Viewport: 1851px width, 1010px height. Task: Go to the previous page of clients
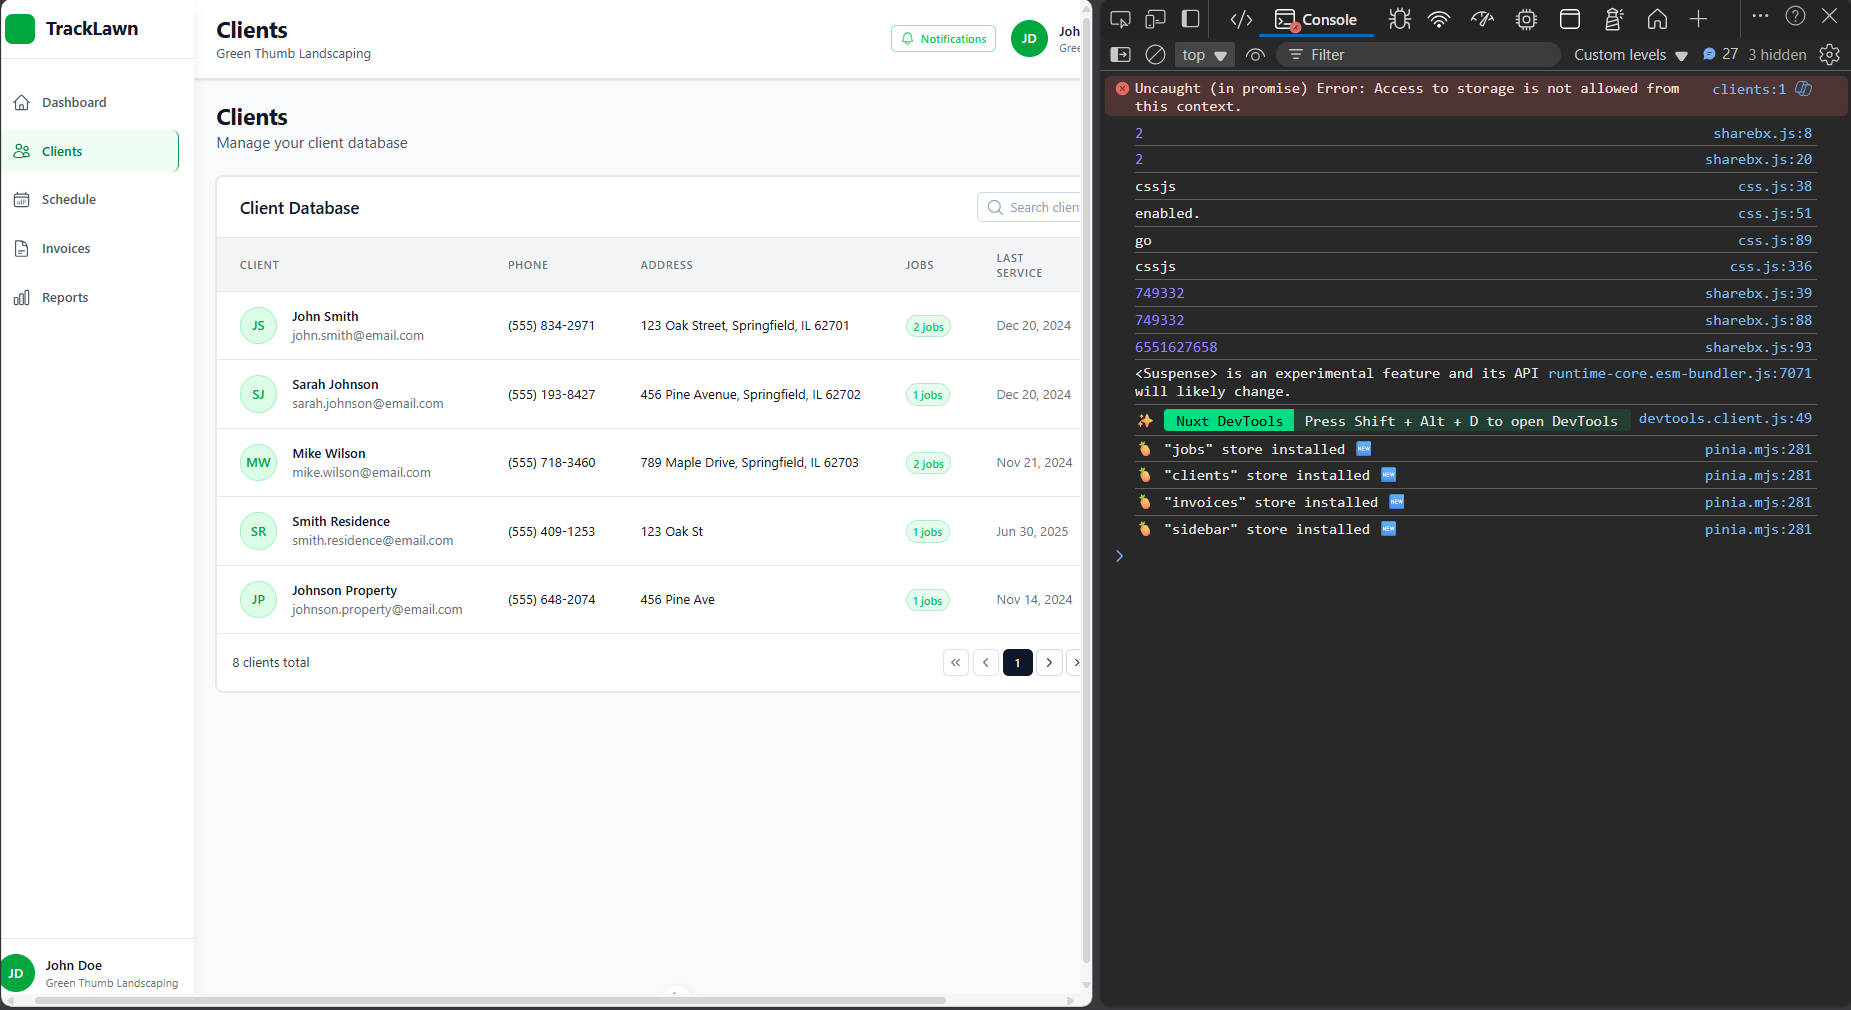pos(986,663)
